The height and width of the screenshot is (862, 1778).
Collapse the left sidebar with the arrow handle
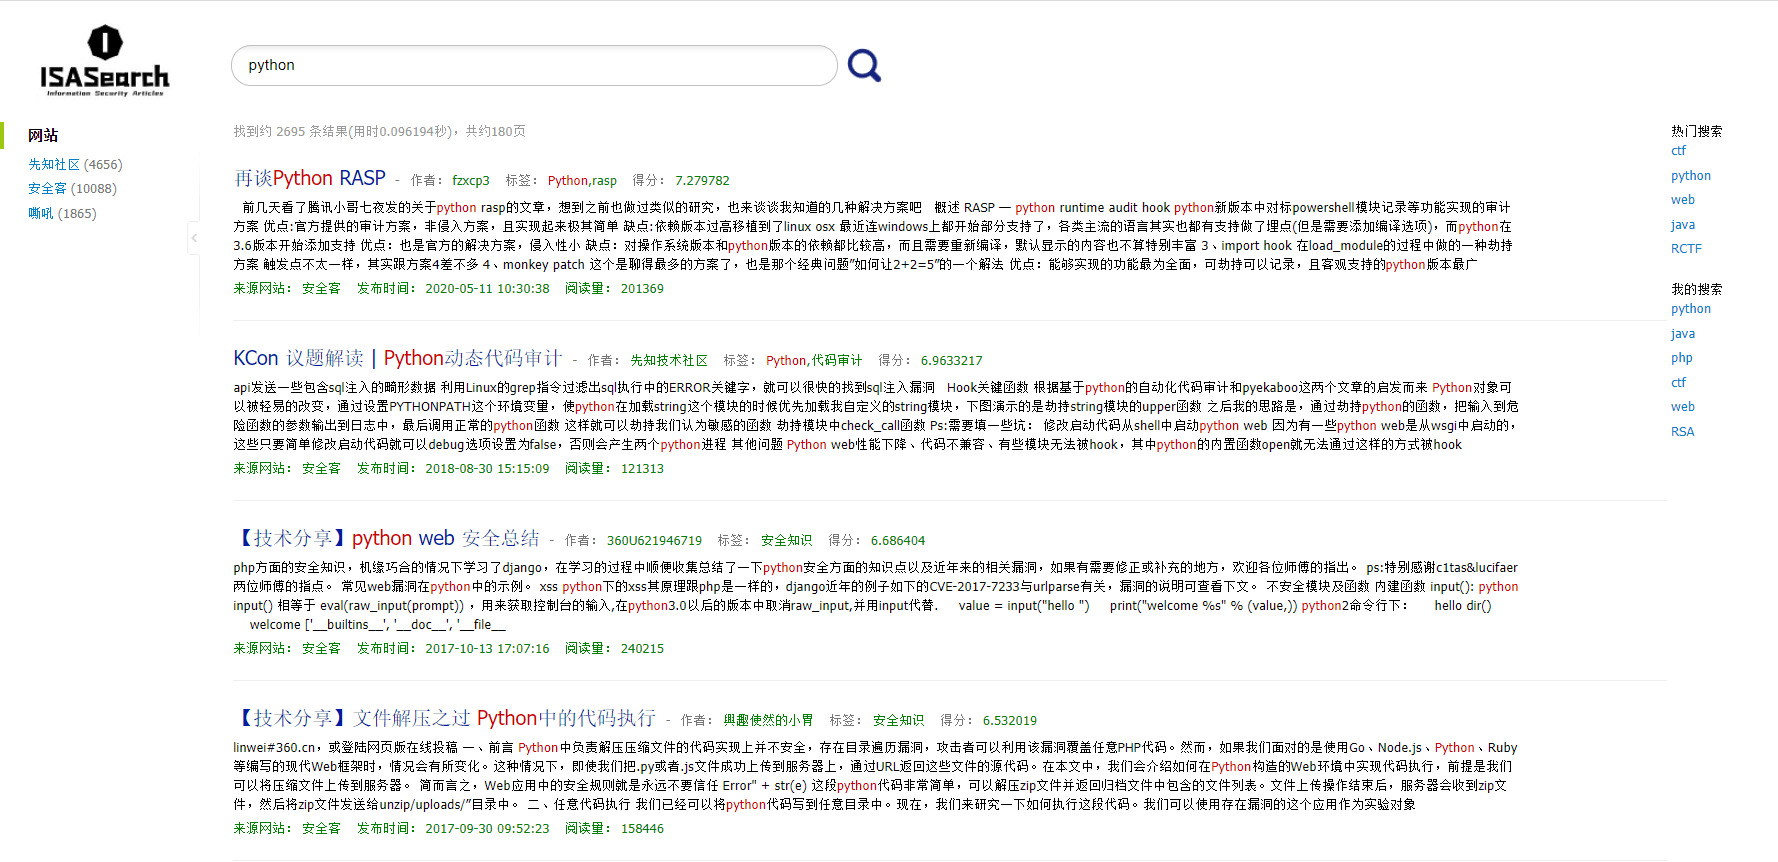click(194, 238)
